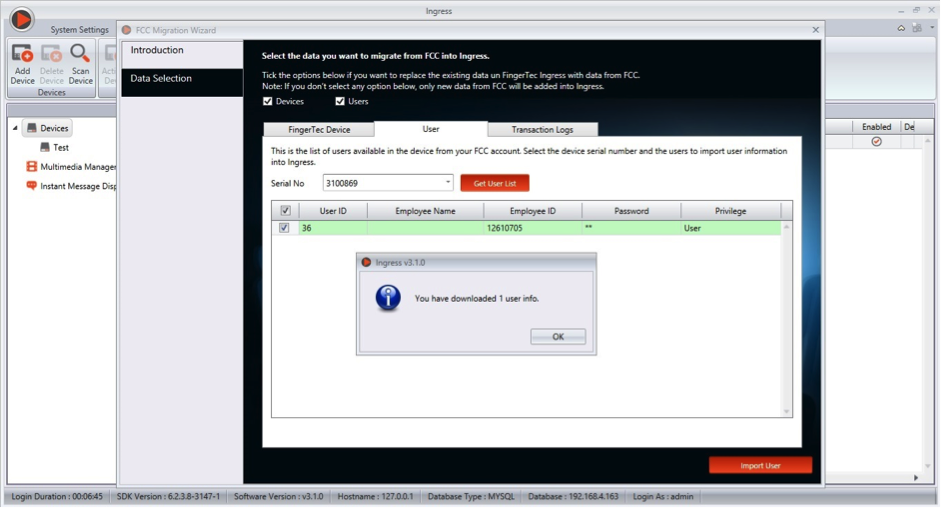Click the Import User button
The height and width of the screenshot is (508, 941).
(x=760, y=465)
